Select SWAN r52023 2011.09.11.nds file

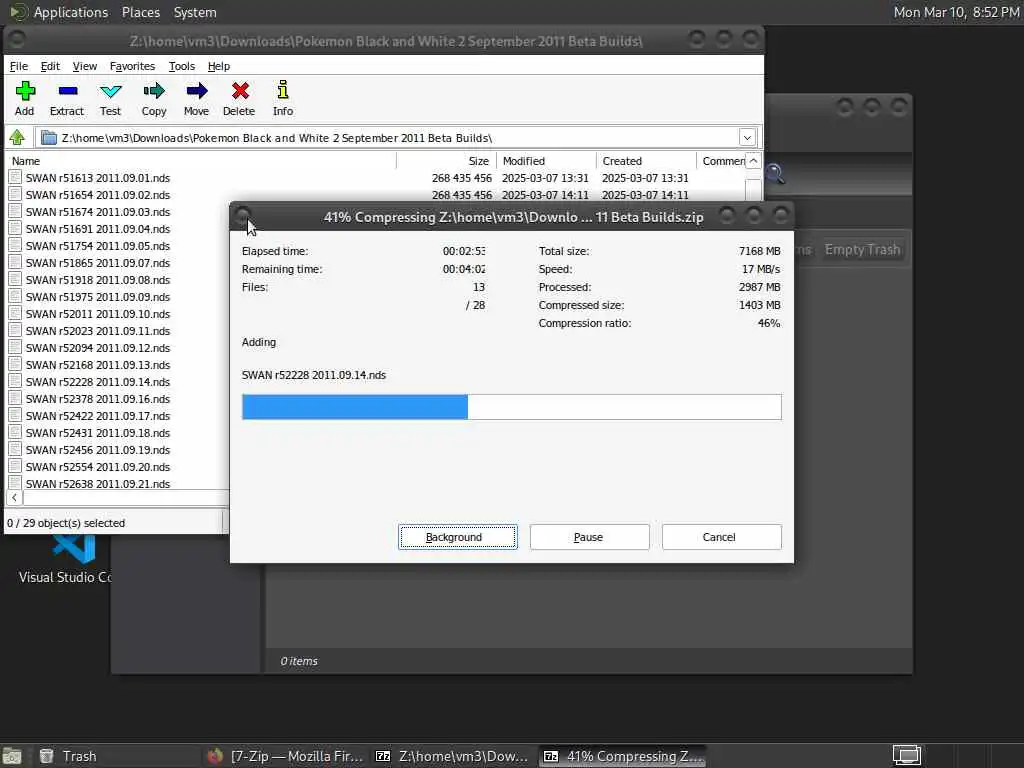pyautogui.click(x=98, y=330)
